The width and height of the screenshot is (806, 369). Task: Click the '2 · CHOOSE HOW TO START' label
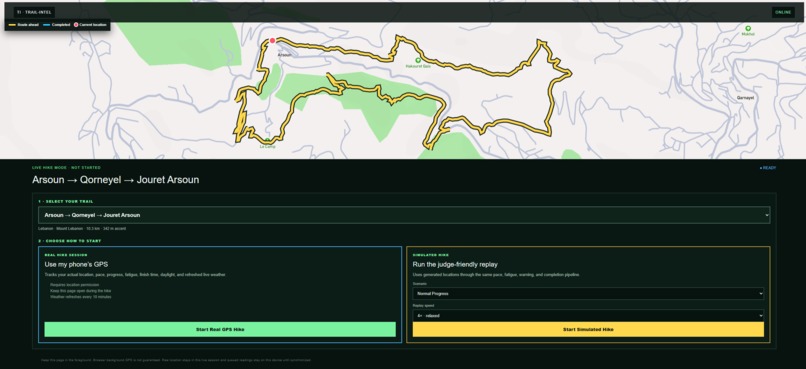click(70, 241)
